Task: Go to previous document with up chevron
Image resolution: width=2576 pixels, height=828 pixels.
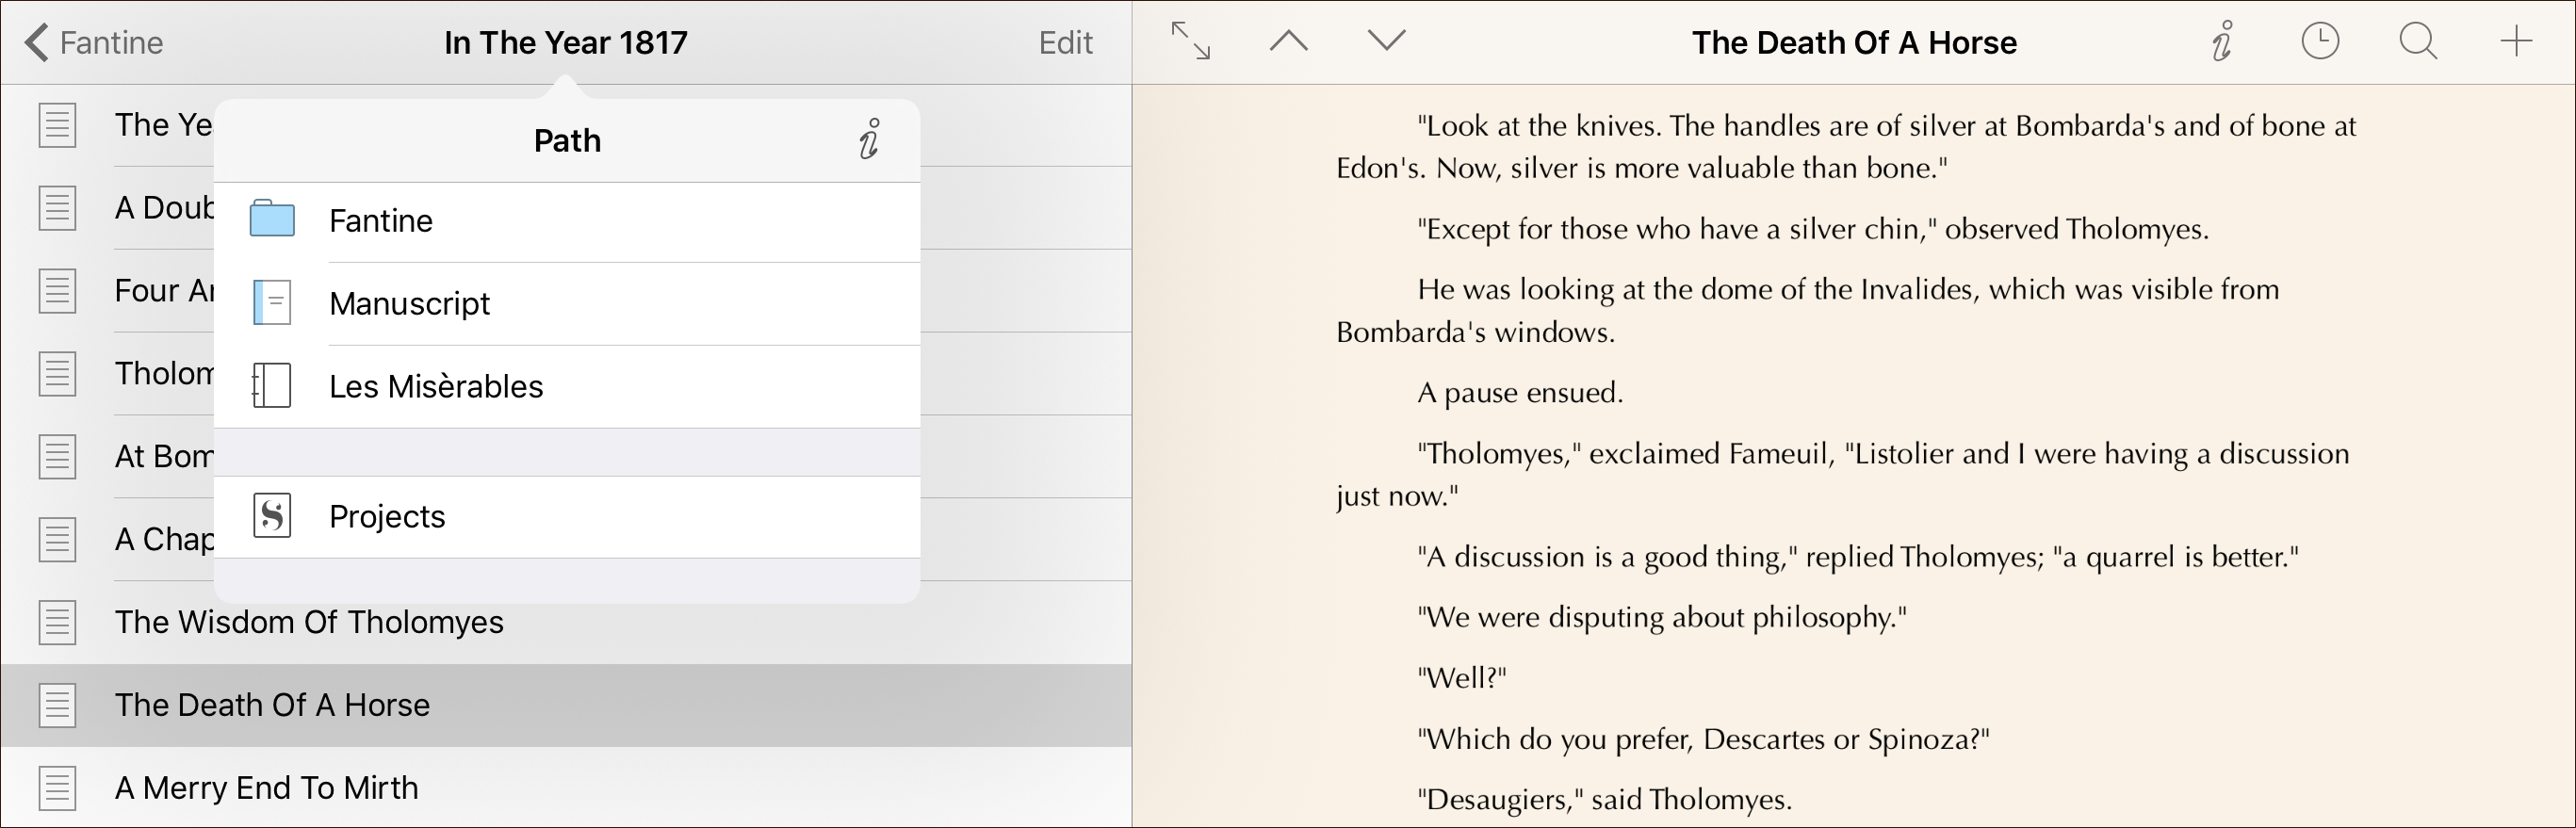Action: pyautogui.click(x=1289, y=41)
